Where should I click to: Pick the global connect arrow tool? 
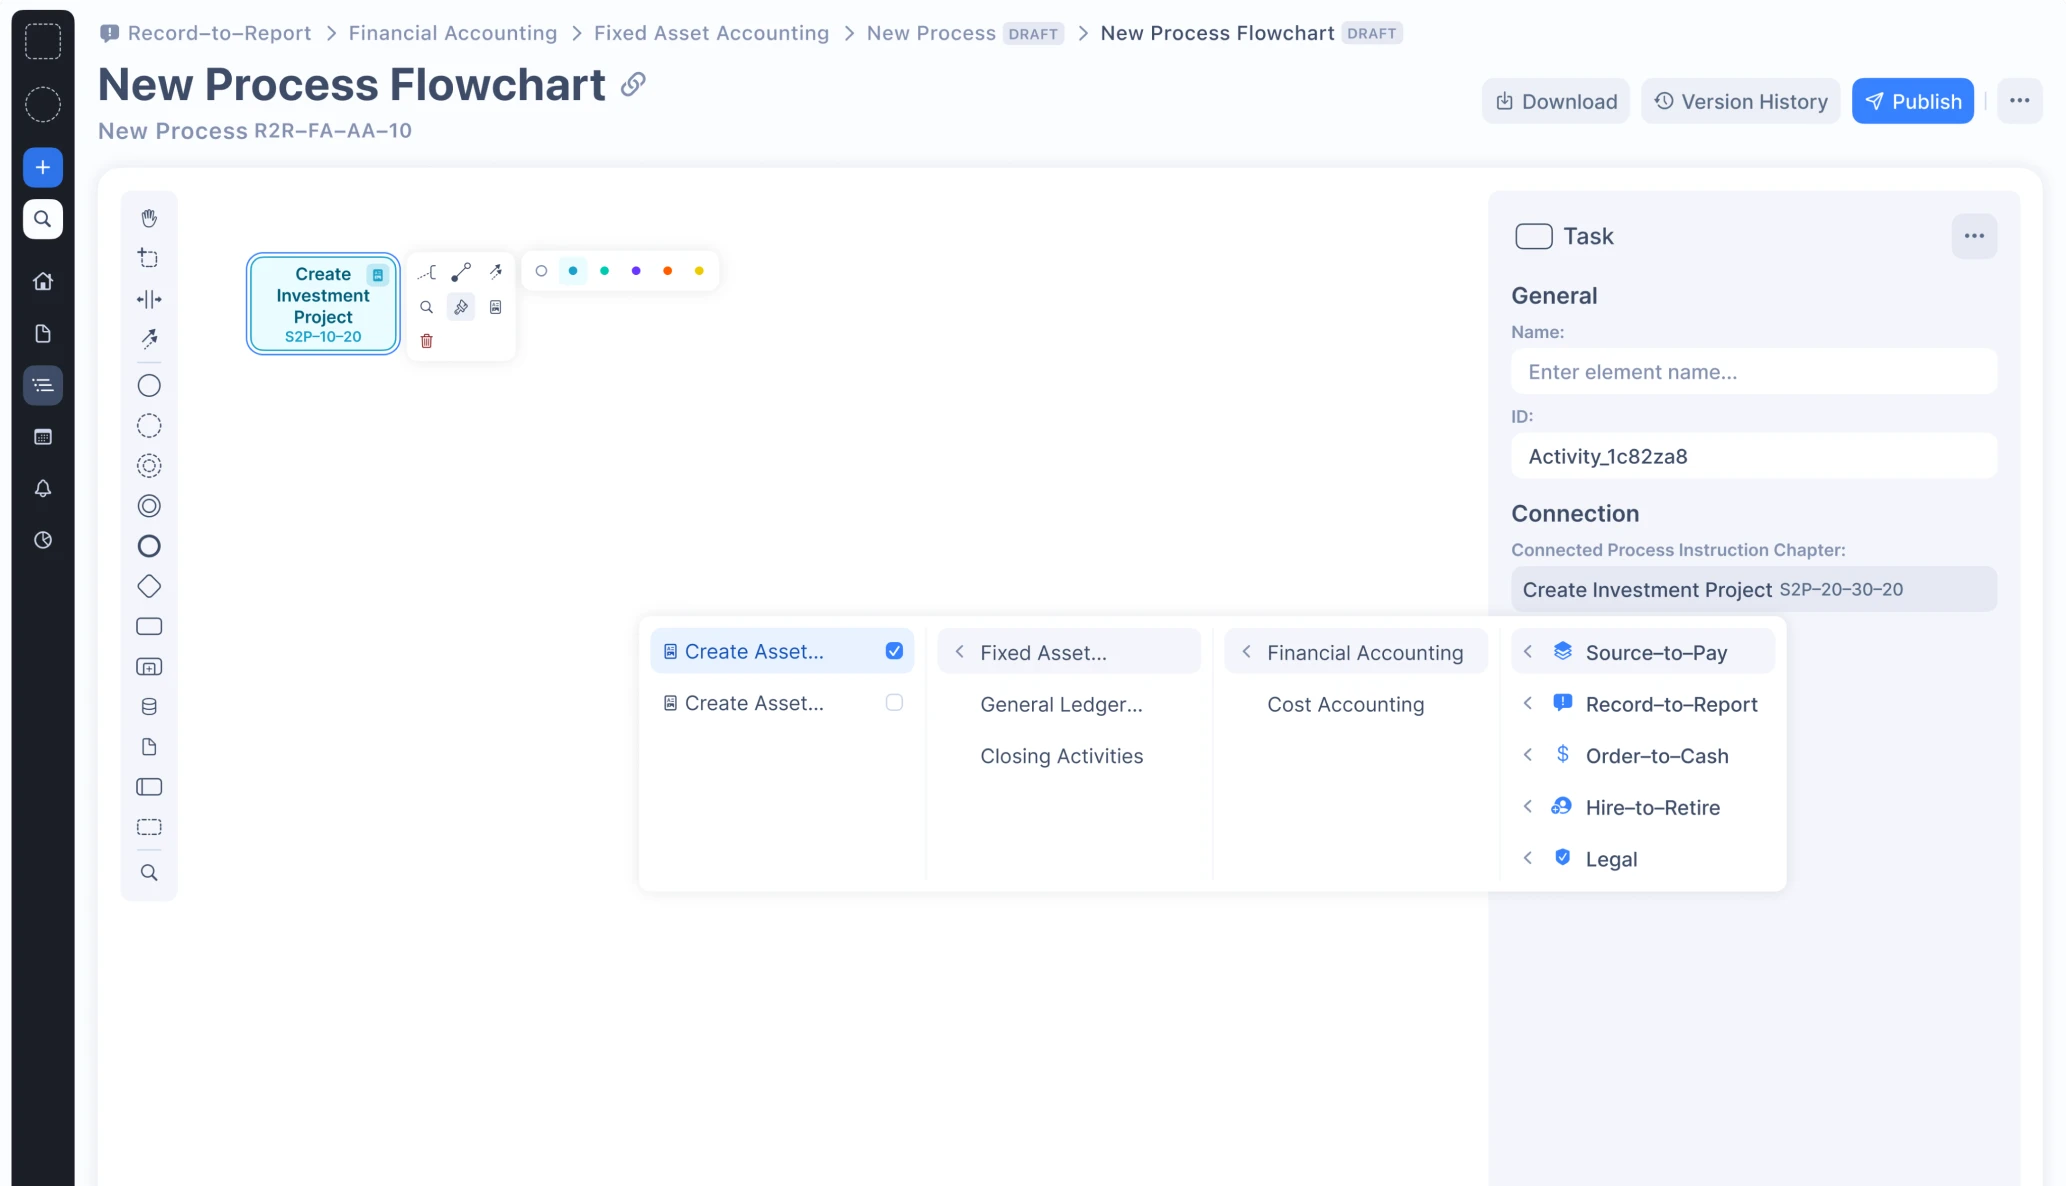pyautogui.click(x=149, y=339)
